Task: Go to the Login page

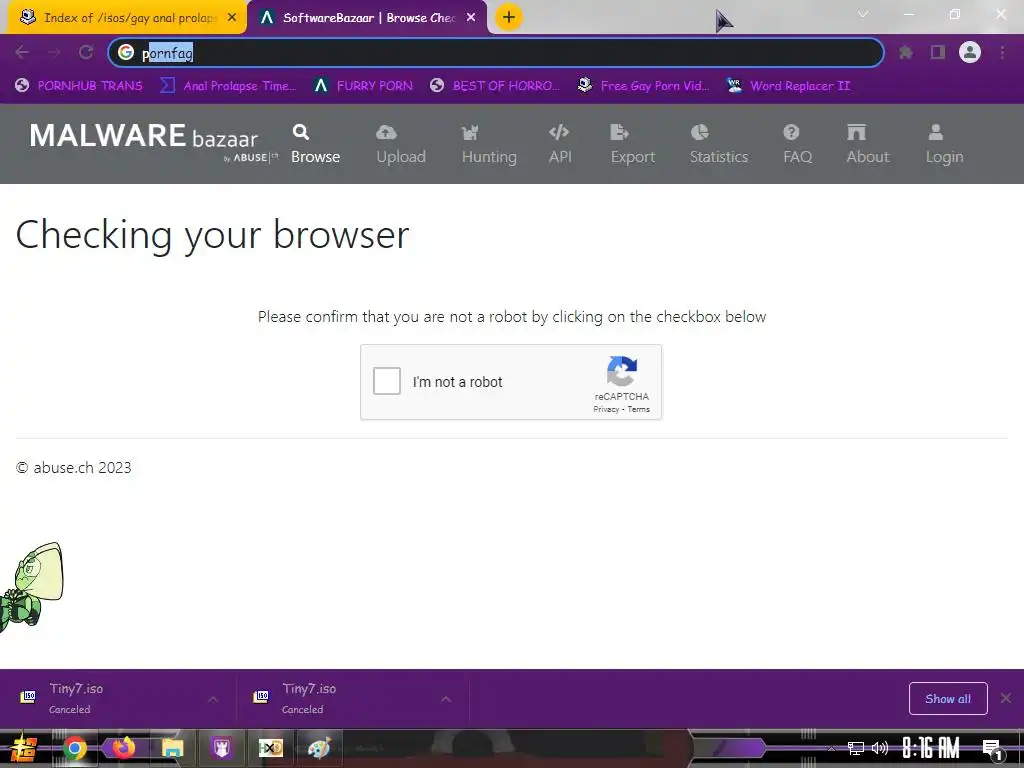Action: (x=944, y=144)
